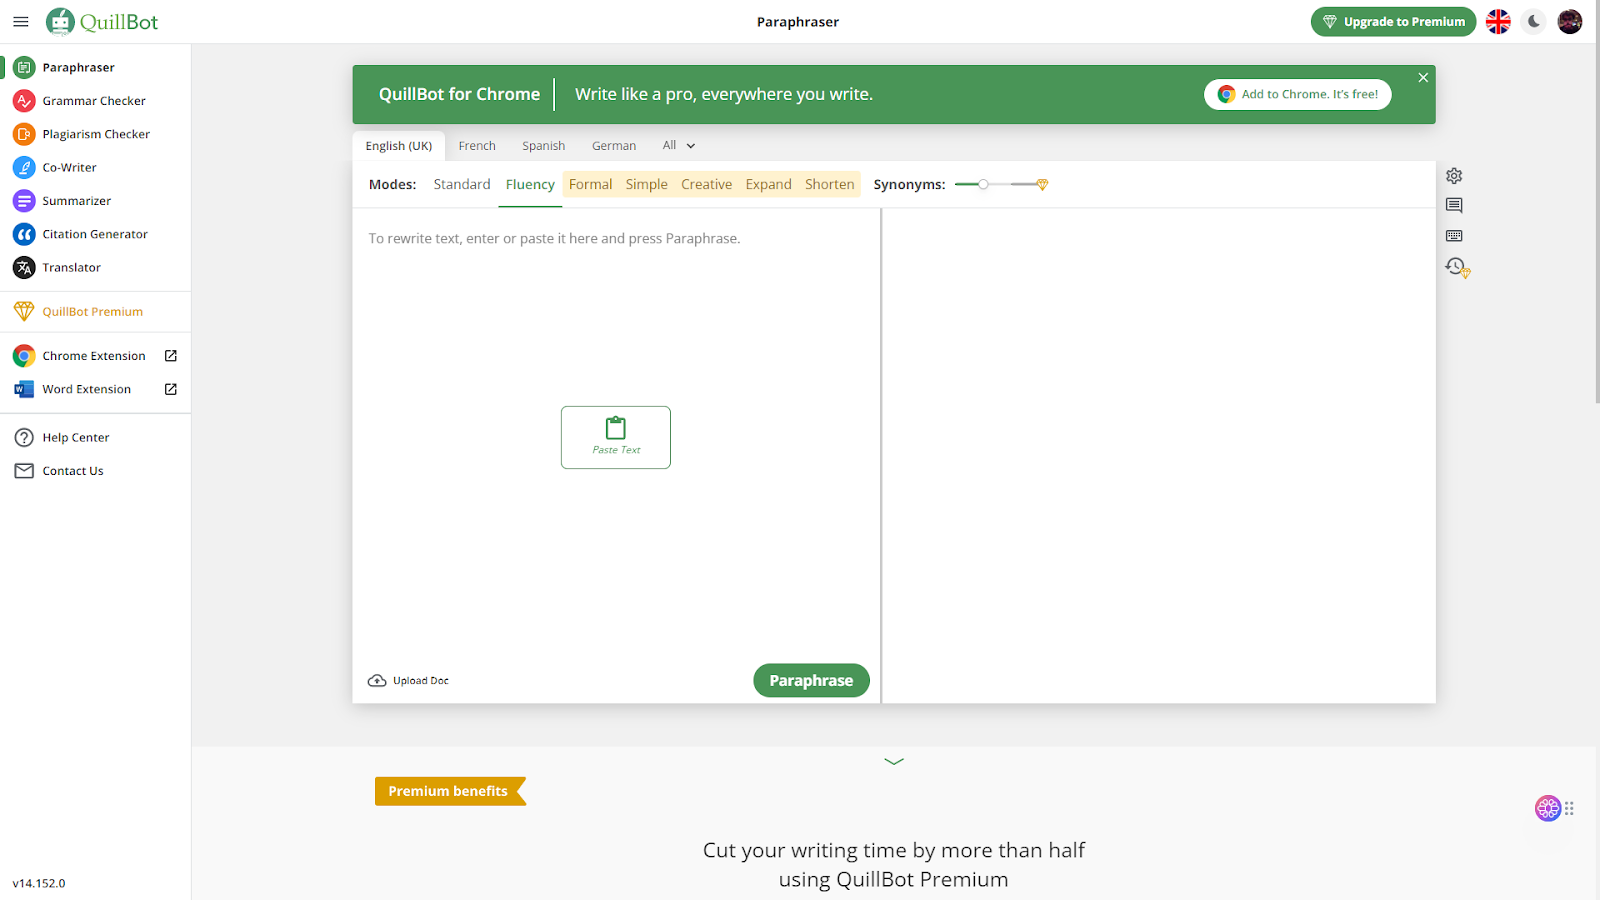Screen dimensions: 1600x900
Task: Close the QuillBot for Chrome banner
Action: click(1423, 78)
